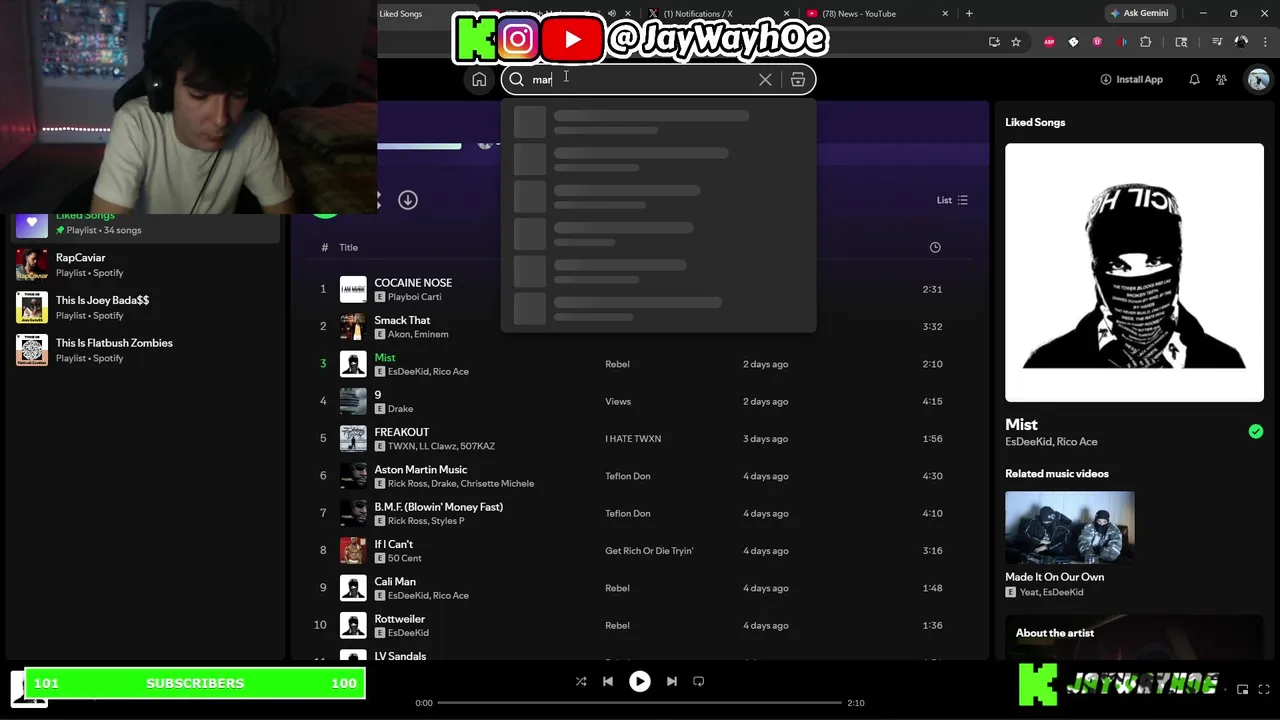This screenshot has width=1280, height=720.
Task: Open the Adblock Plus extension
Action: pos(1049,42)
